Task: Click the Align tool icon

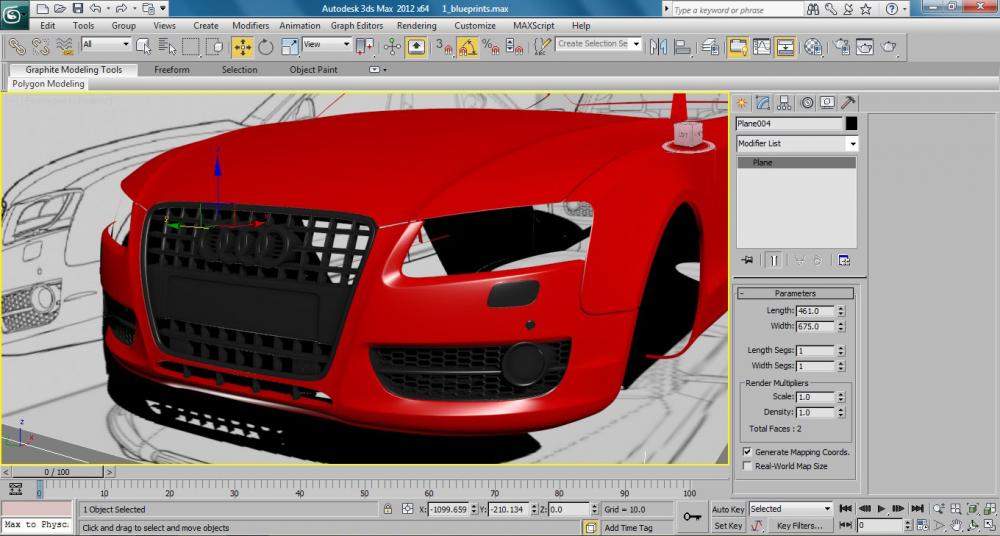Action: pos(682,46)
